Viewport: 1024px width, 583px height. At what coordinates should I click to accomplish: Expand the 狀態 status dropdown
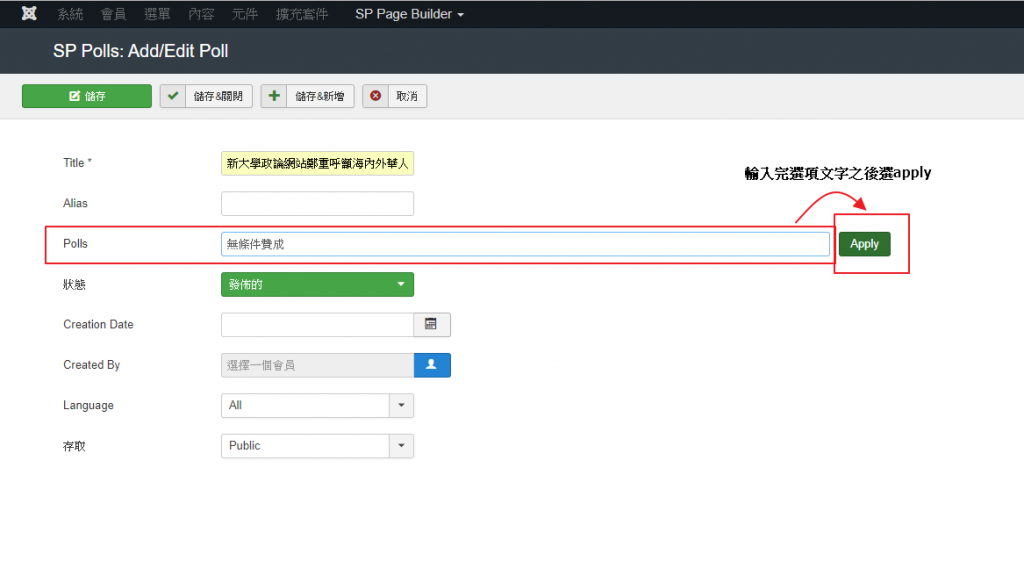pos(317,285)
